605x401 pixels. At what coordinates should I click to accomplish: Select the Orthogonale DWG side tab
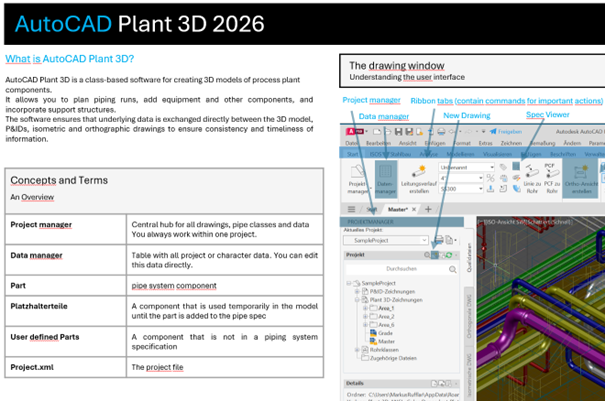469,315
